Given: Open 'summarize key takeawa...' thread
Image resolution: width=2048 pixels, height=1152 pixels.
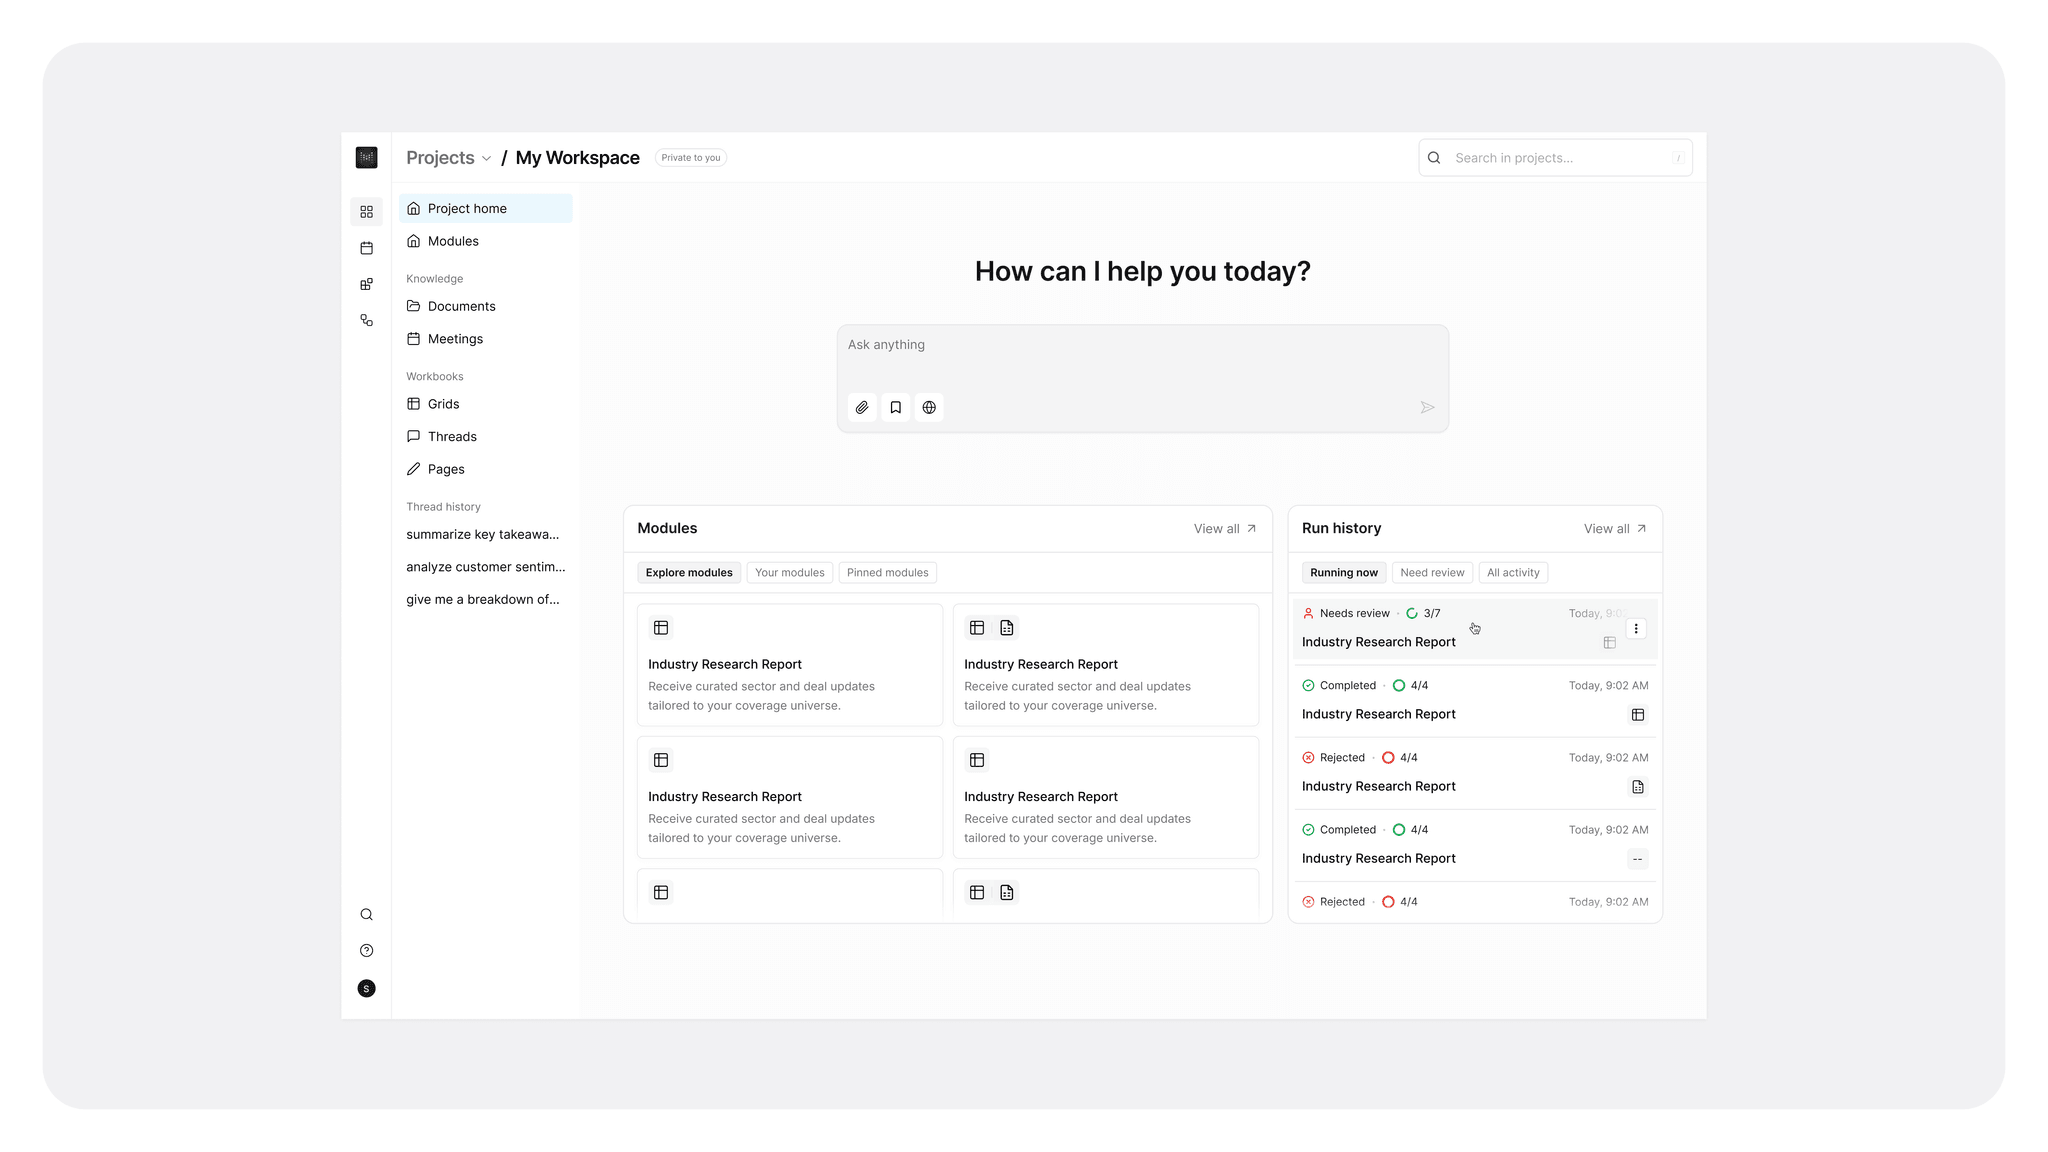Looking at the screenshot, I should [482, 534].
